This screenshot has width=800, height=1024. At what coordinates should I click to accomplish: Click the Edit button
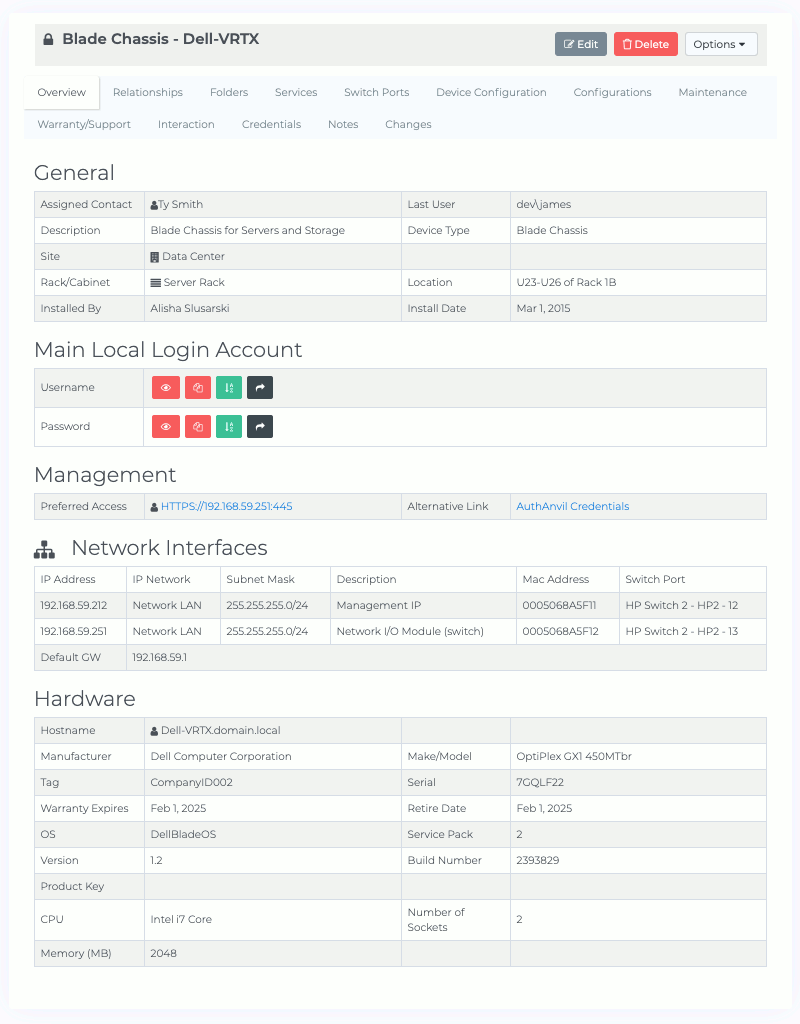pyautogui.click(x=580, y=44)
